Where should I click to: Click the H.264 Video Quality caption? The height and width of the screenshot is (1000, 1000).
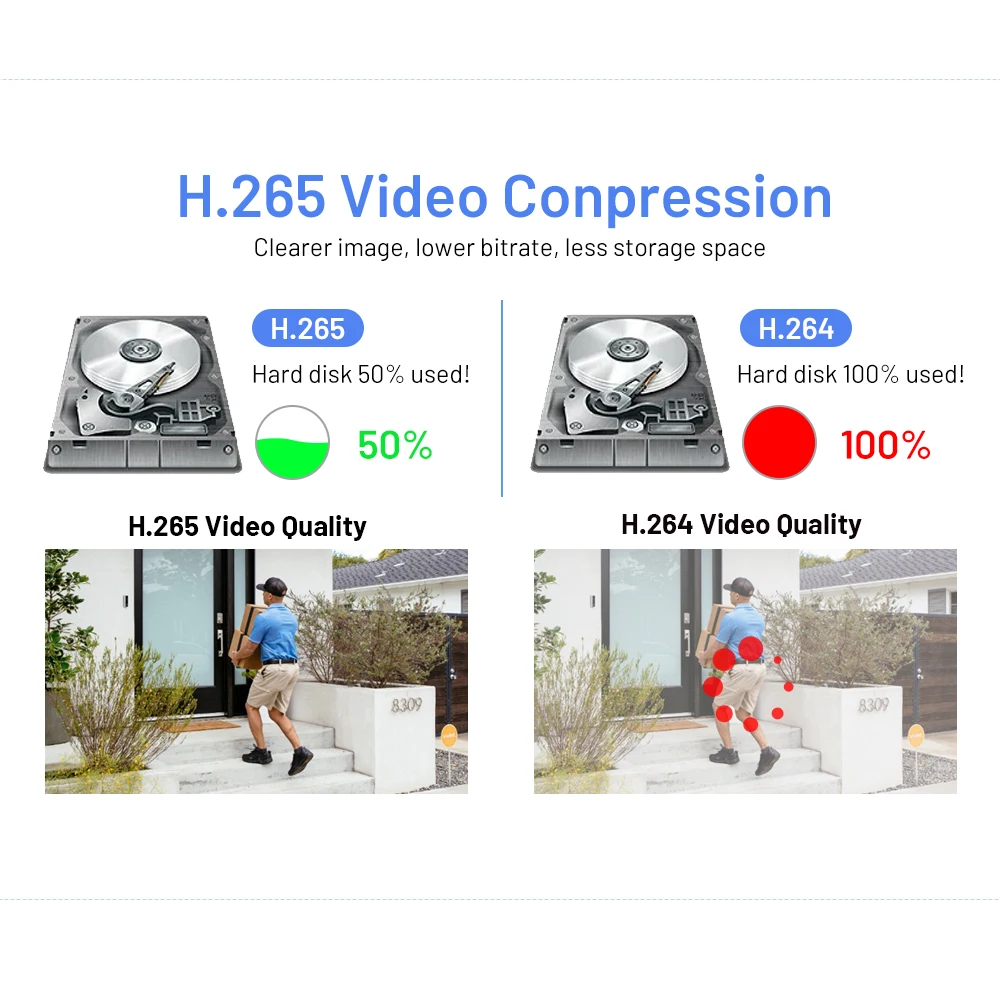point(741,524)
